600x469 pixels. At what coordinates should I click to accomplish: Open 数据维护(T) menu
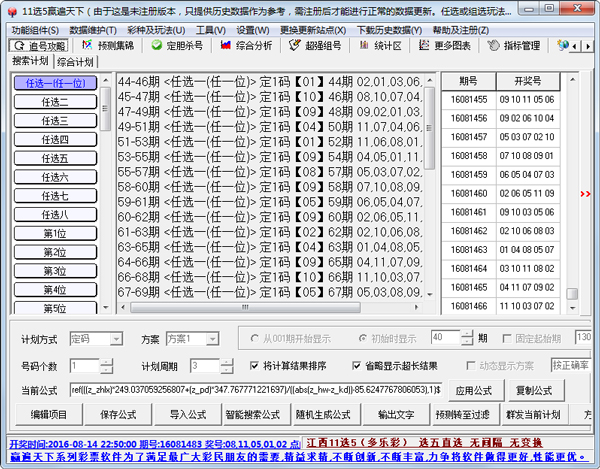(x=93, y=30)
